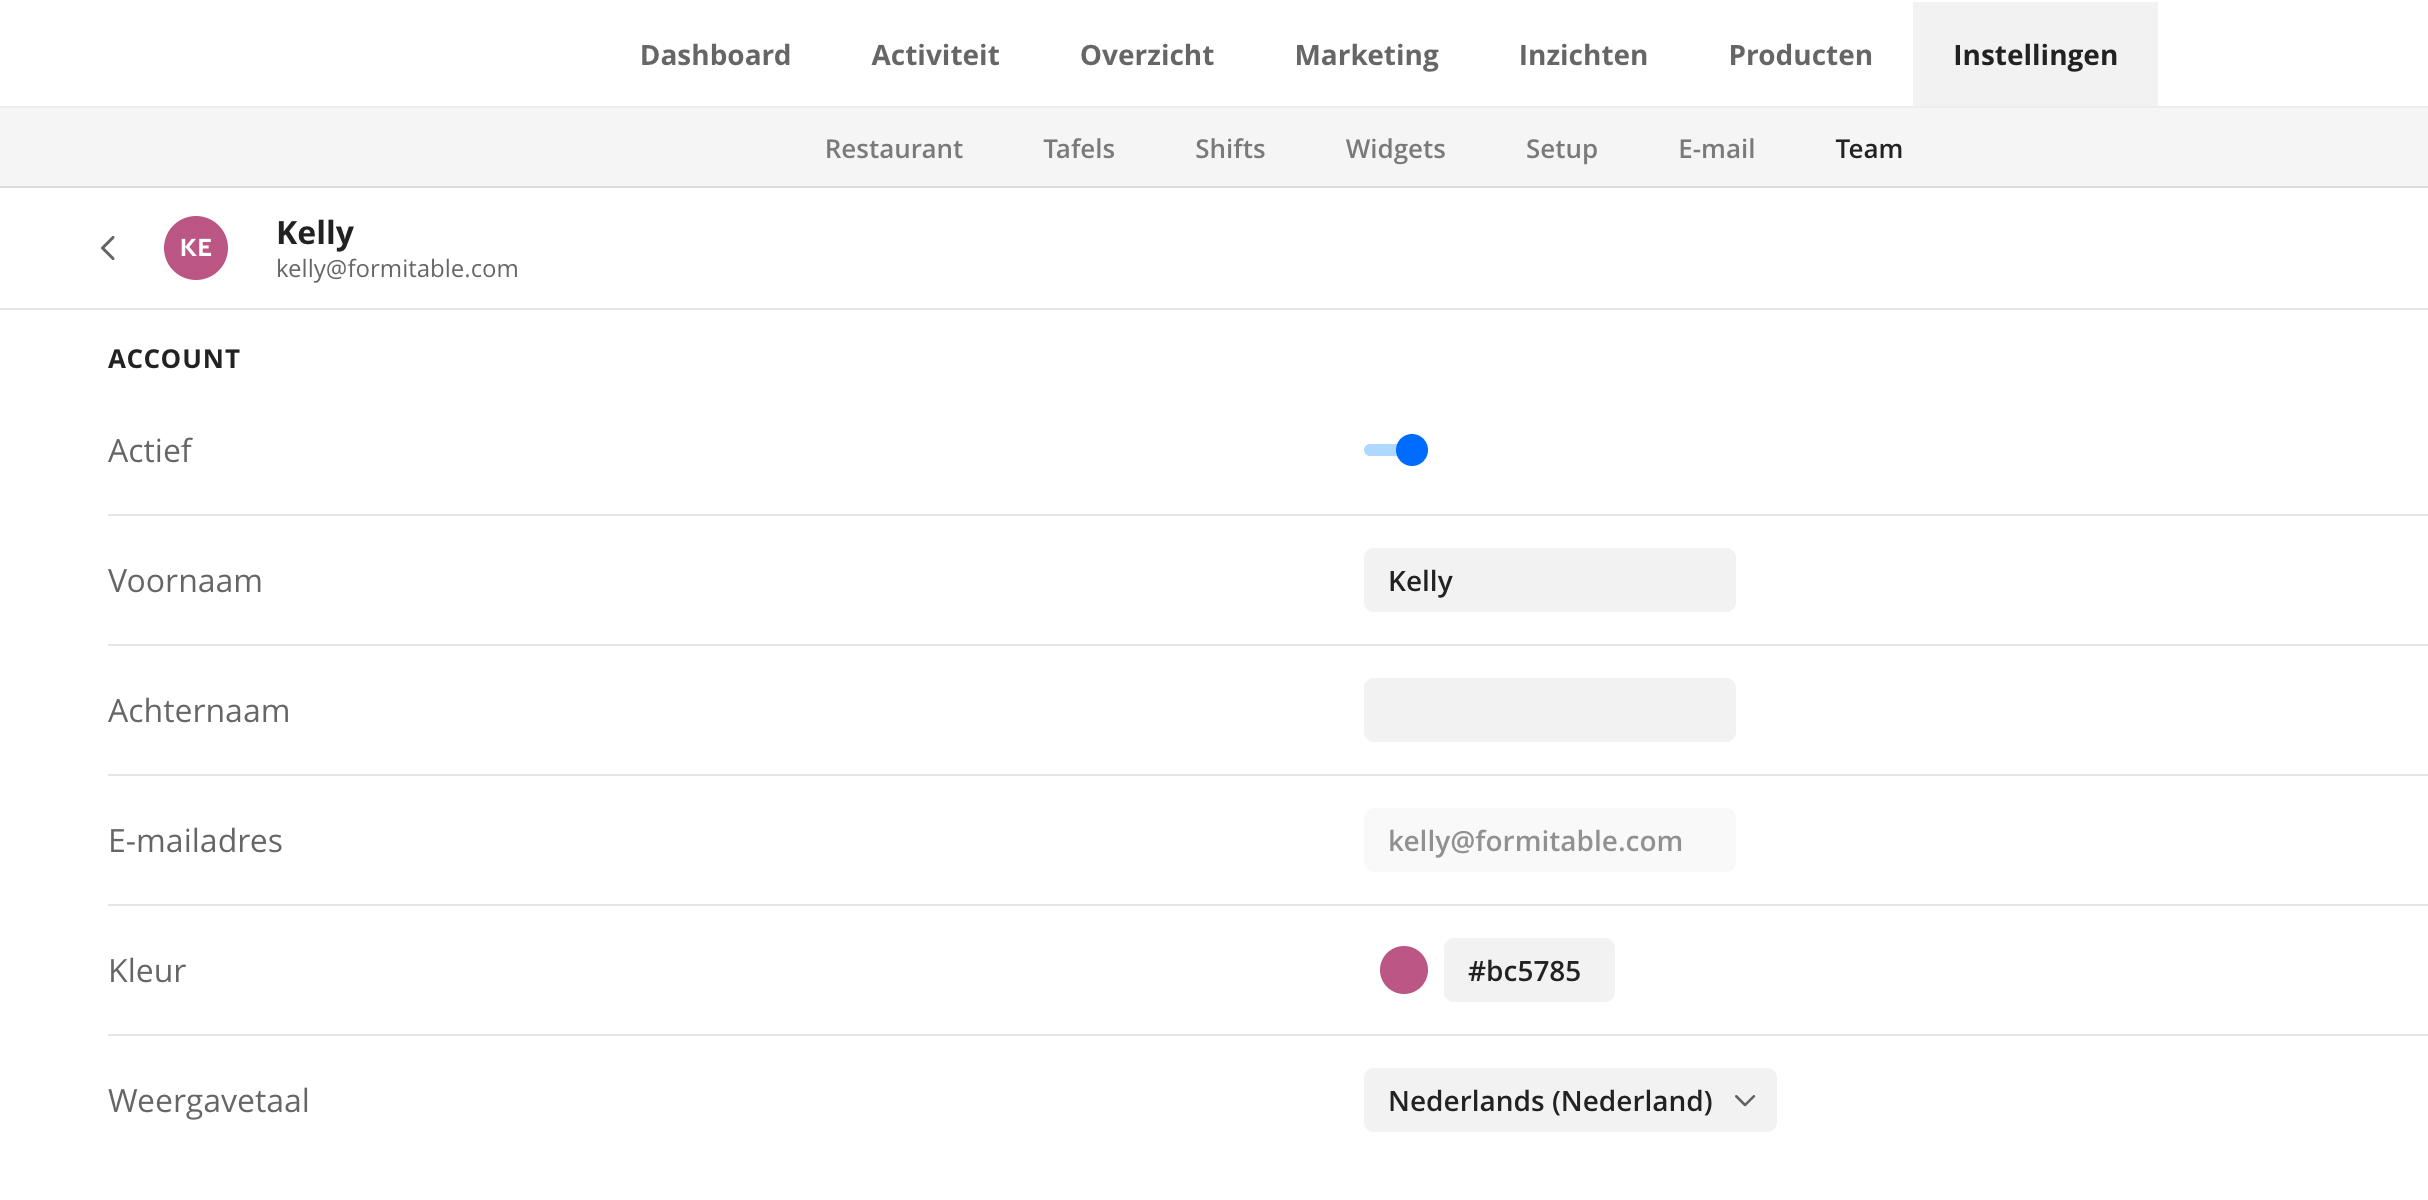This screenshot has height=1200, width=2428.
Task: Open the Tafels subtab
Action: point(1078,148)
